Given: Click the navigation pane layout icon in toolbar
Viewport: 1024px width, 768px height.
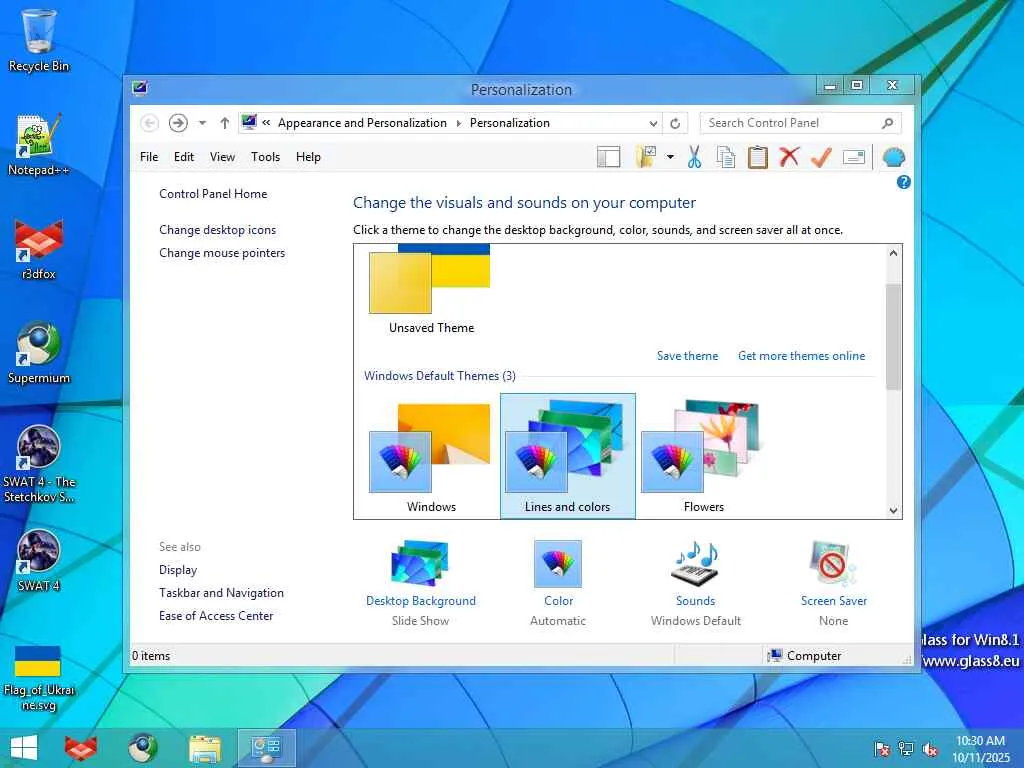Looking at the screenshot, I should tap(608, 157).
